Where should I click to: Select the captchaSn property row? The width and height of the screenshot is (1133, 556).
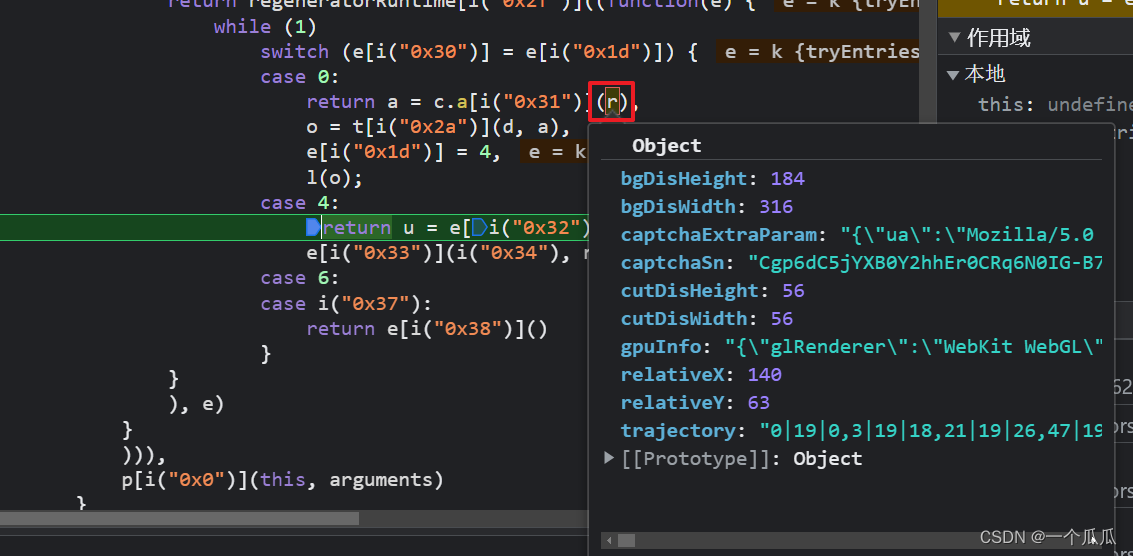pyautogui.click(x=861, y=262)
